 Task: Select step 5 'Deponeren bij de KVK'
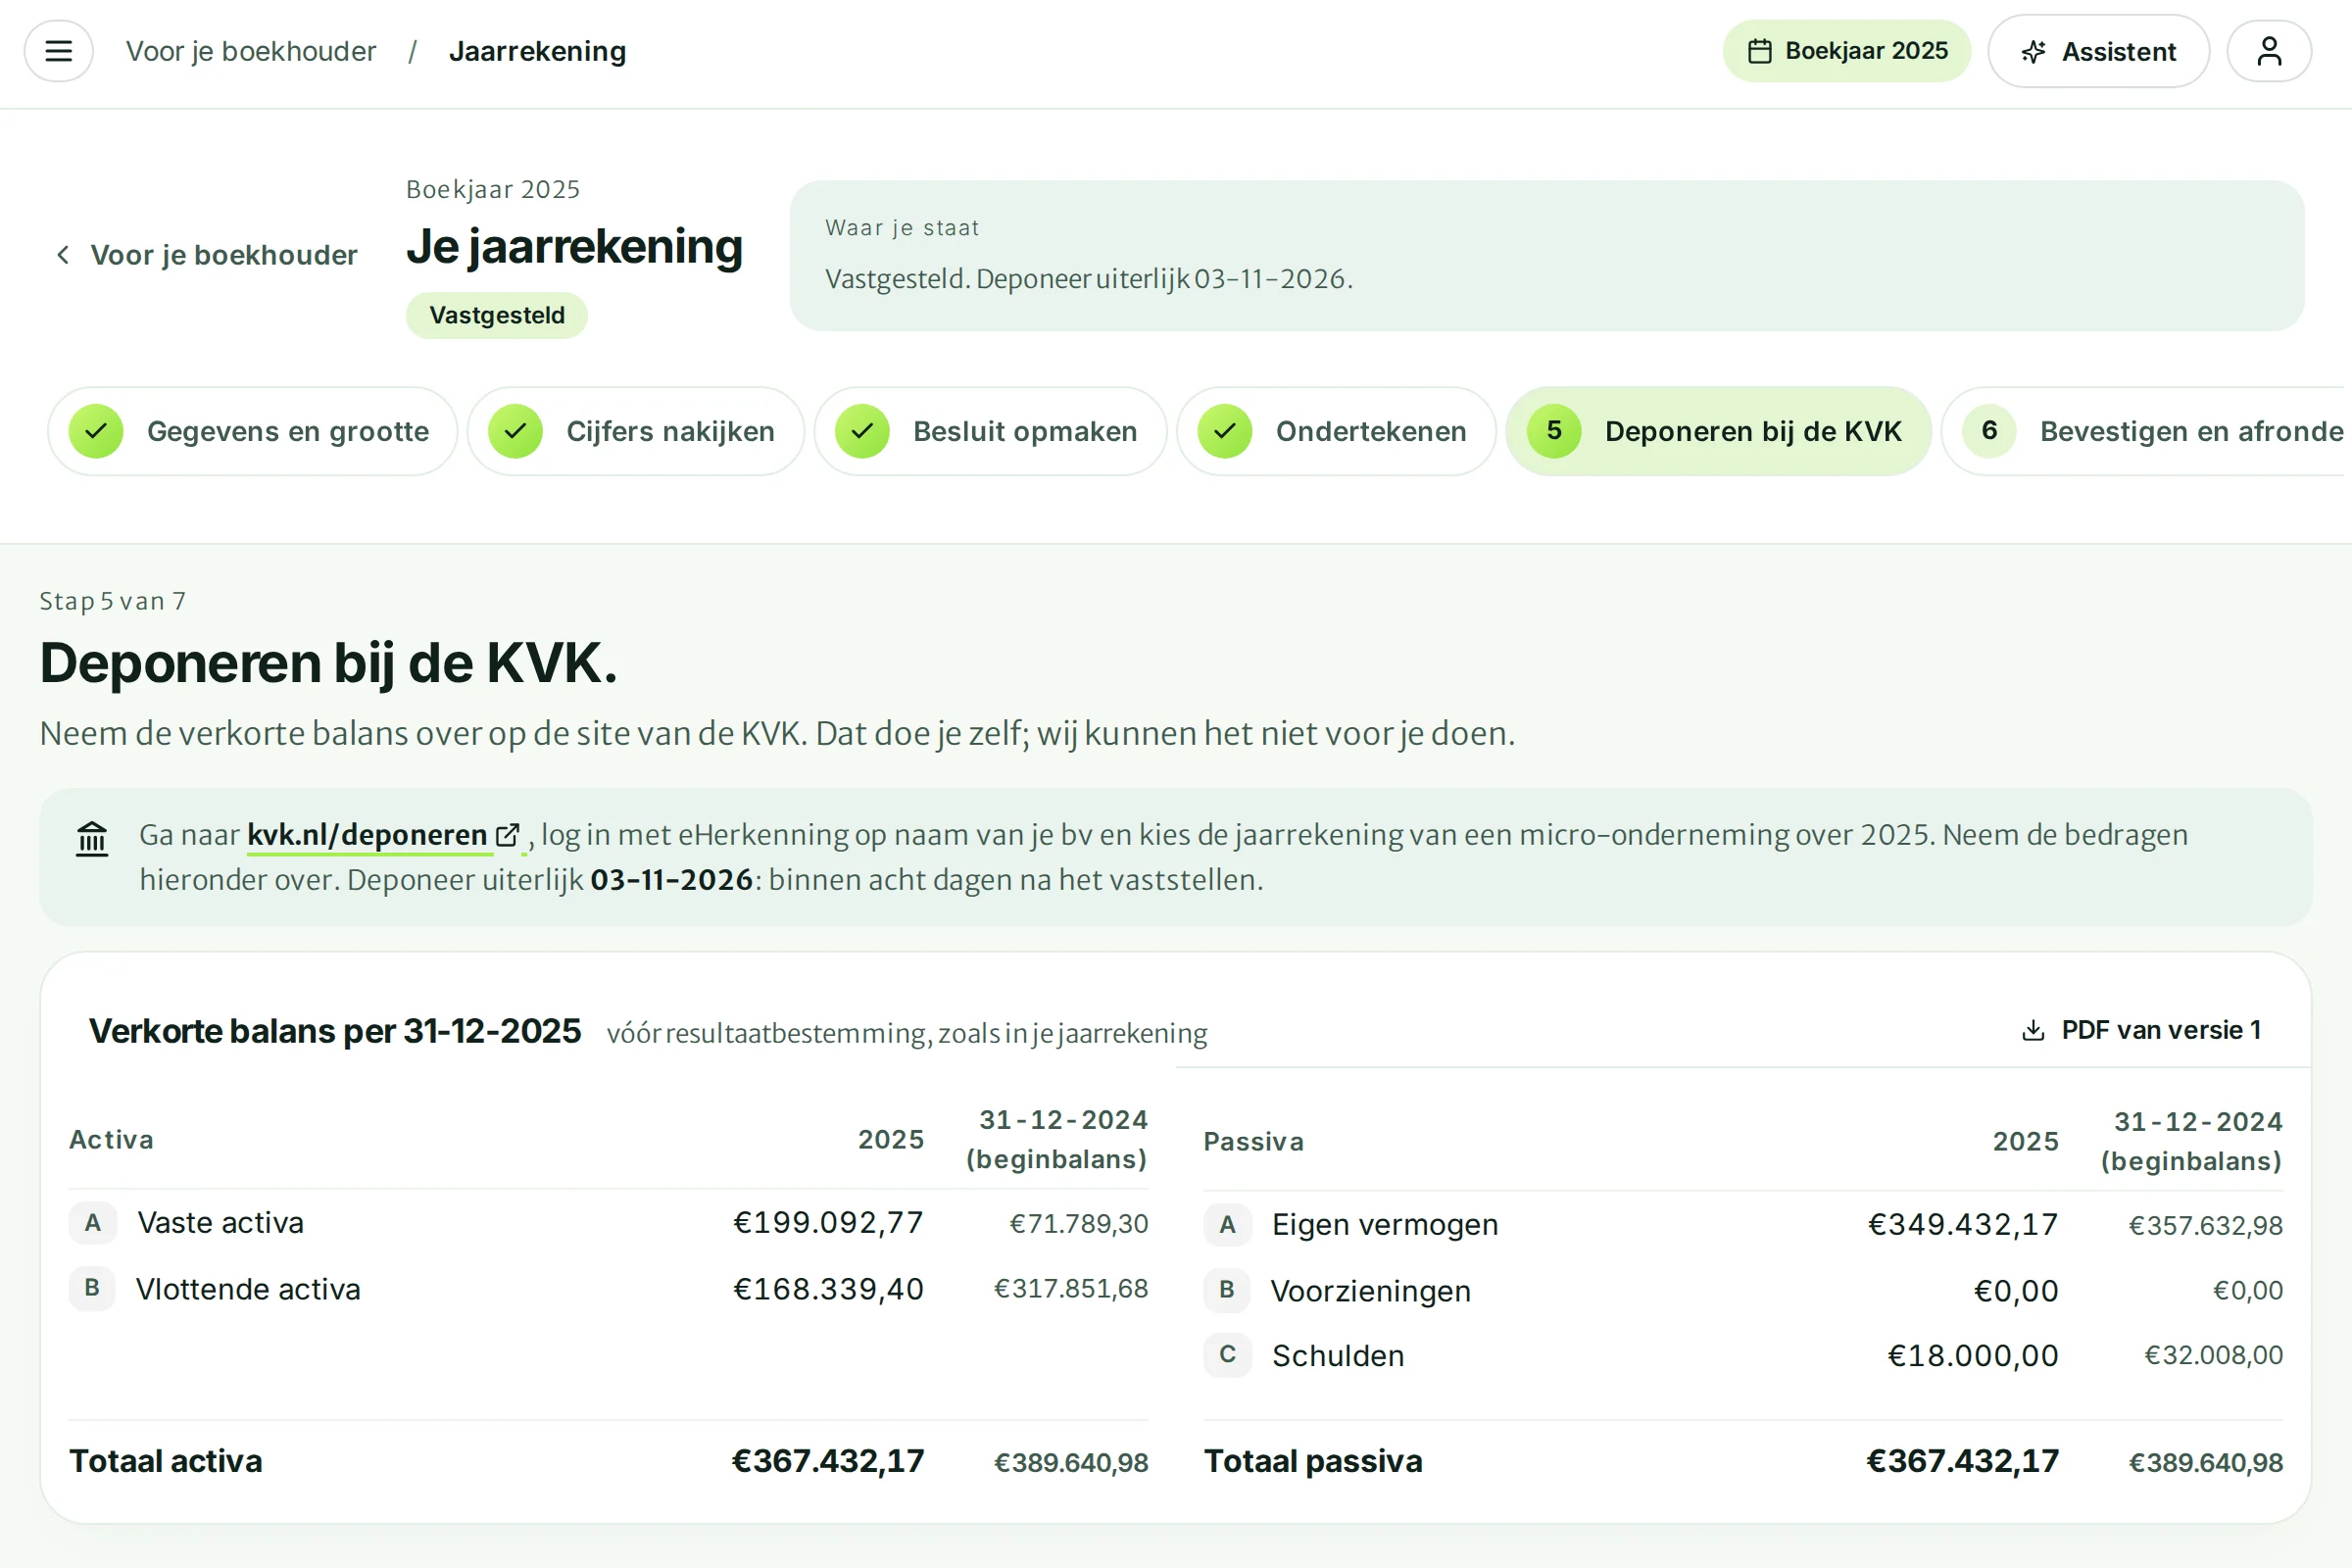tap(1718, 431)
